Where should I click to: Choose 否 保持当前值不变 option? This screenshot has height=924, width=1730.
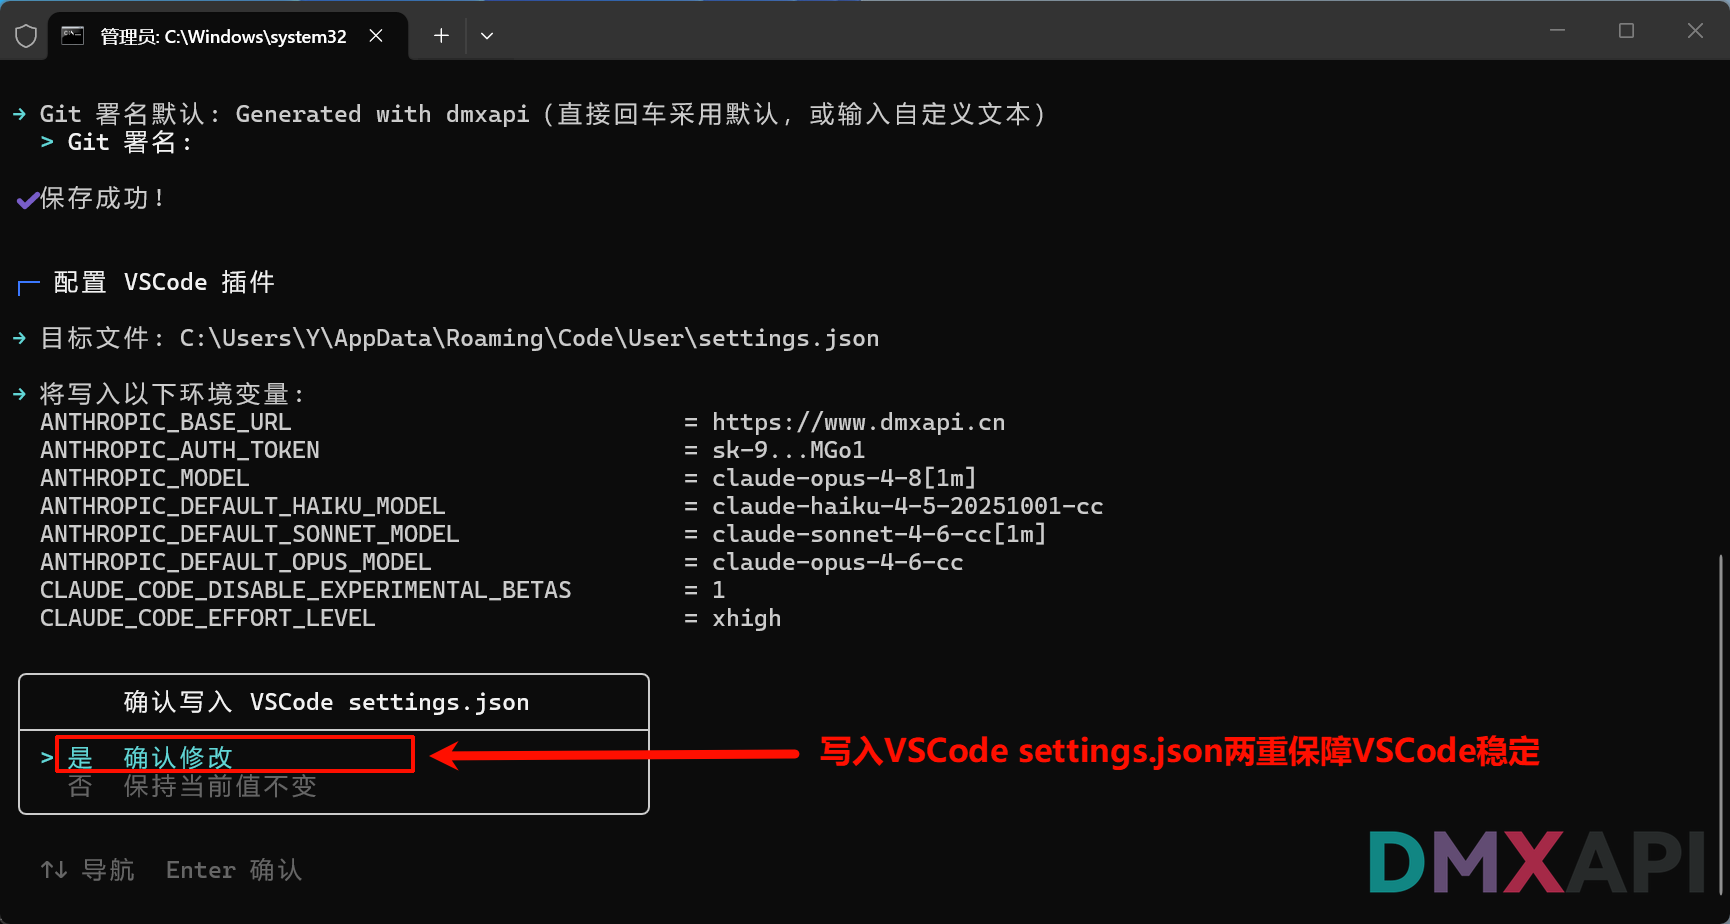192,787
